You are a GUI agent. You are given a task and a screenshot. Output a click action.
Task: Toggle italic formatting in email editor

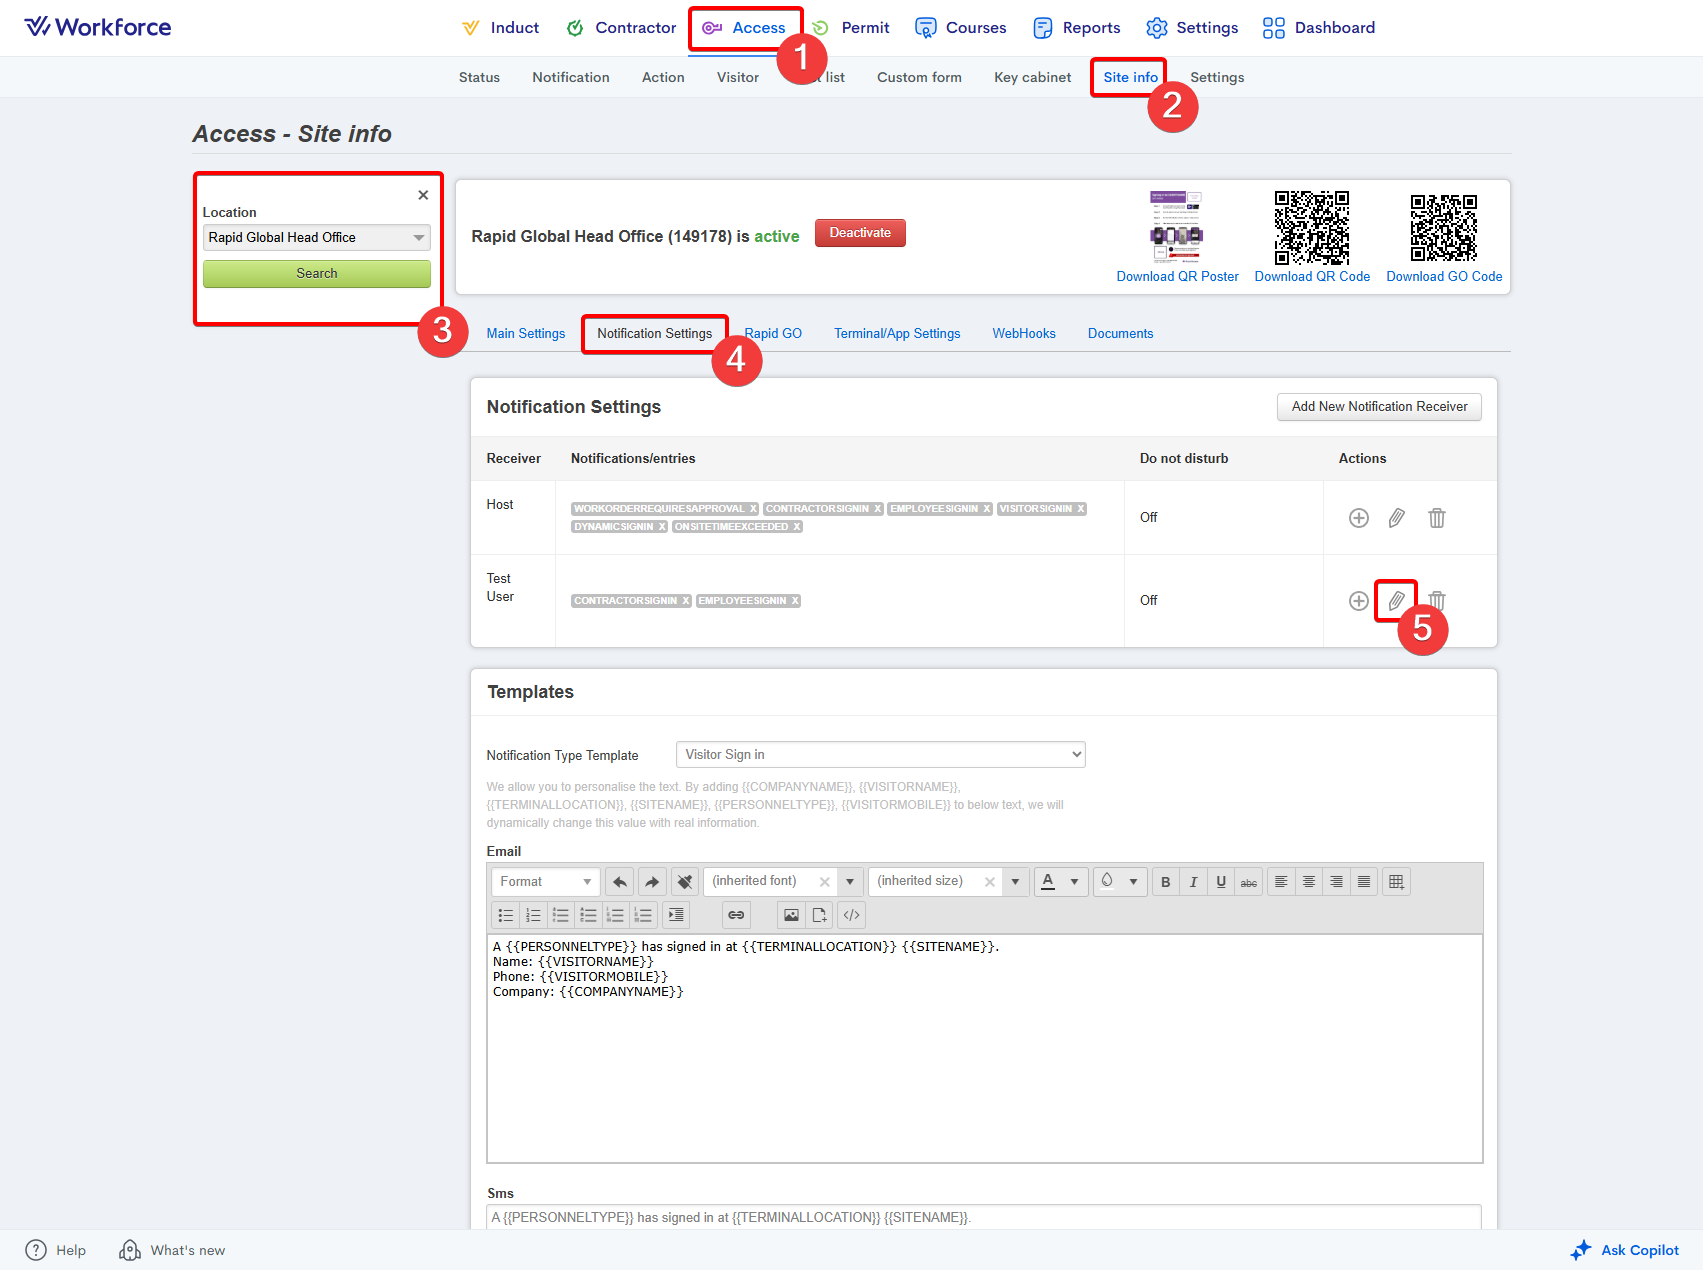click(x=1193, y=882)
